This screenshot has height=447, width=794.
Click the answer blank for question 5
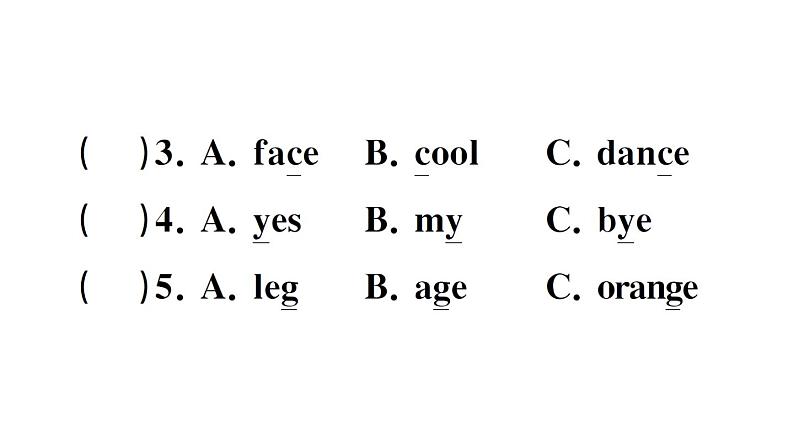point(114,287)
